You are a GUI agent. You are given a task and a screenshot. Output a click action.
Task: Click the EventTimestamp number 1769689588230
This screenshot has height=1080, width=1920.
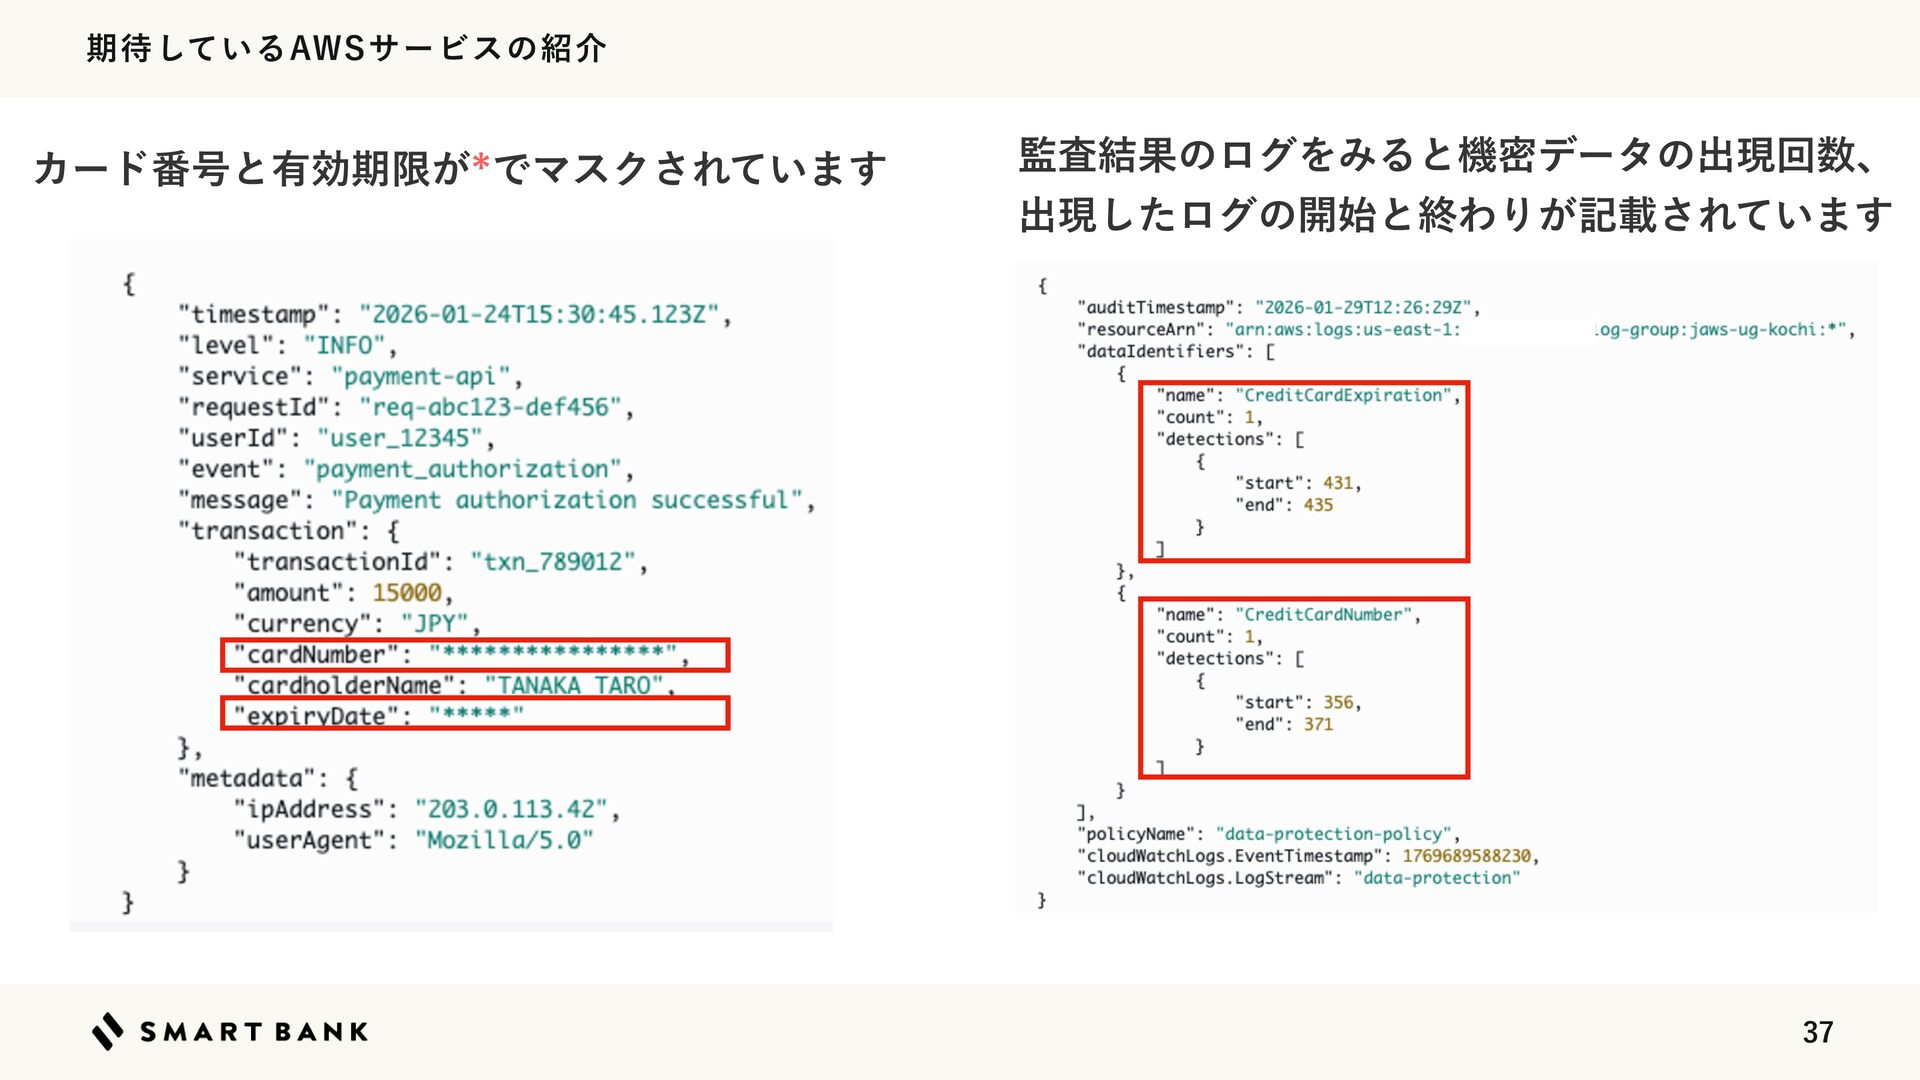pyautogui.click(x=1466, y=856)
